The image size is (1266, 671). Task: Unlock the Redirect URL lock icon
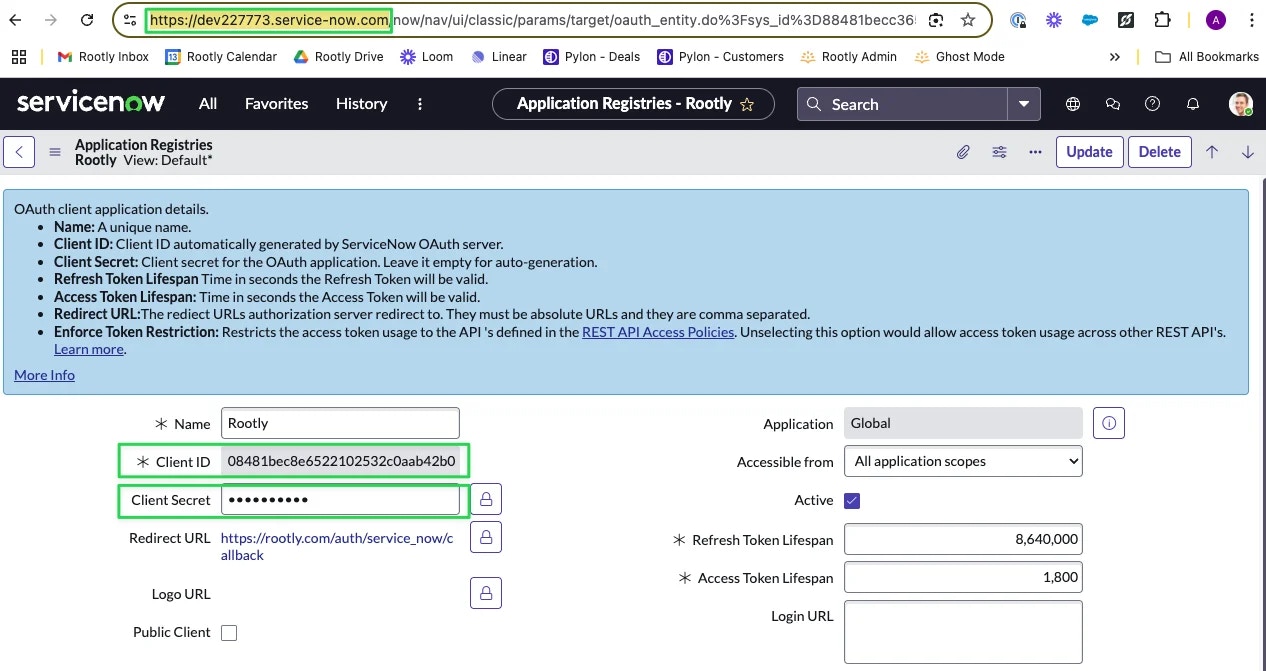486,537
